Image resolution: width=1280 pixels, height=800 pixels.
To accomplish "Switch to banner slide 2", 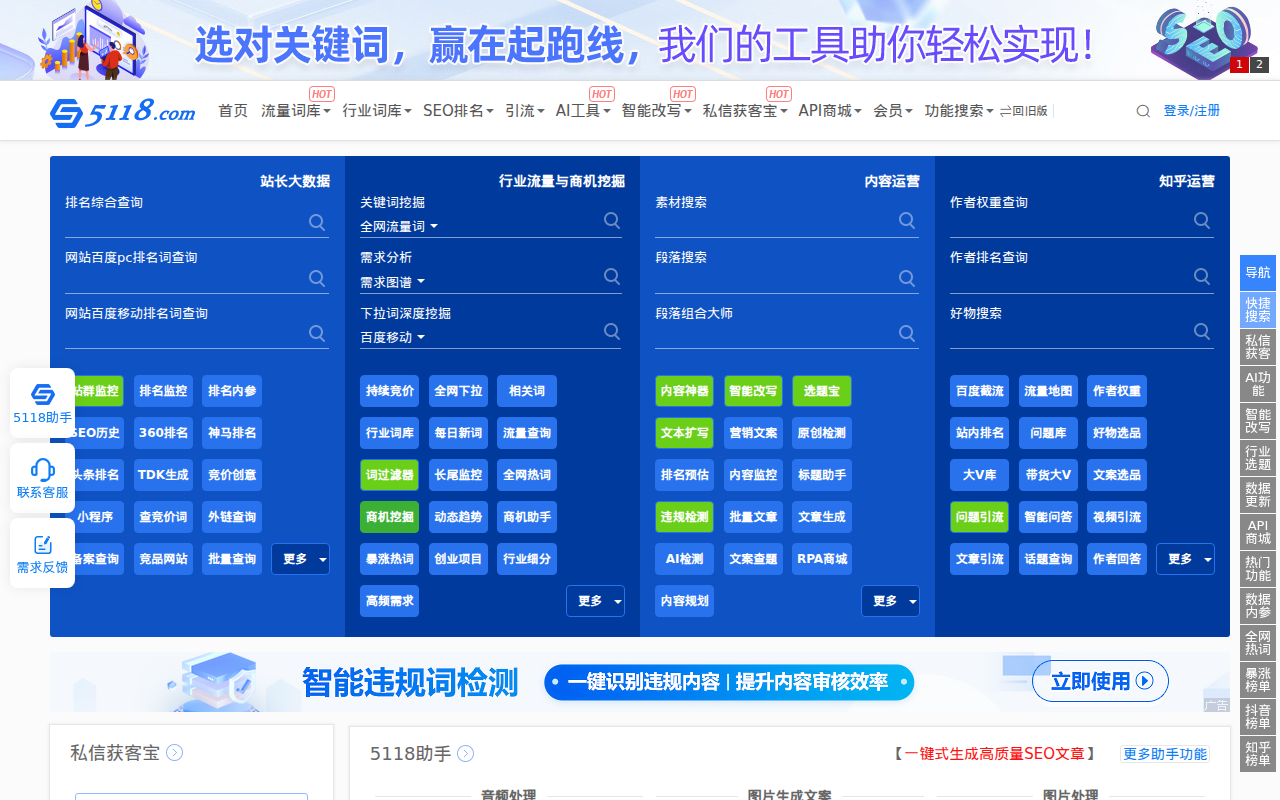I will coord(1259,65).
